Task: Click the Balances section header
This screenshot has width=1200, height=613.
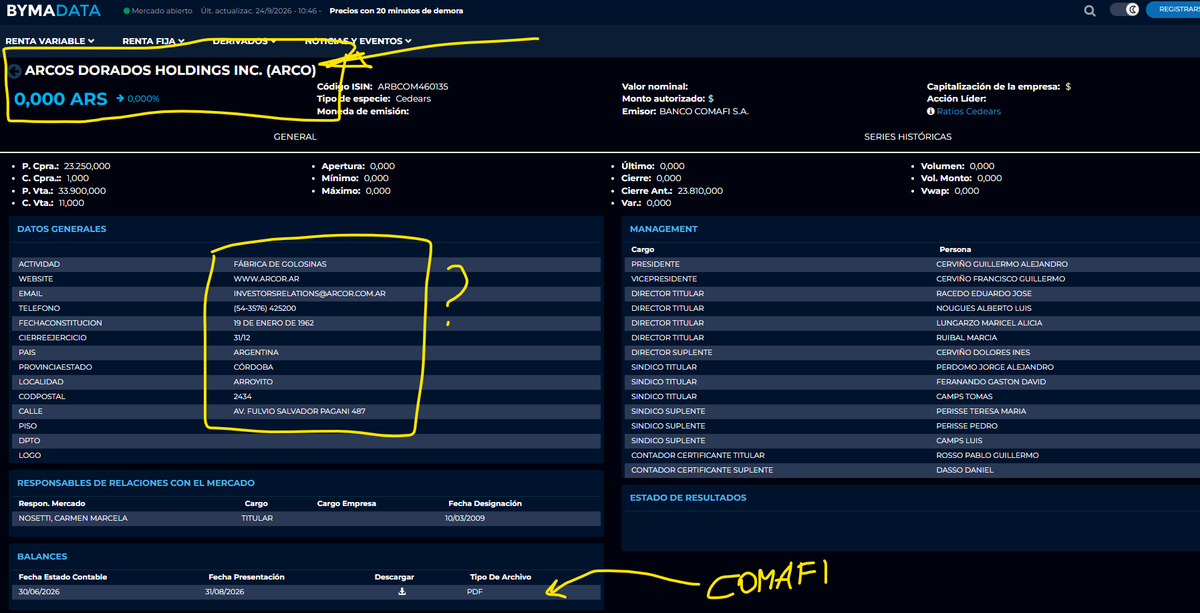Action: pos(42,556)
